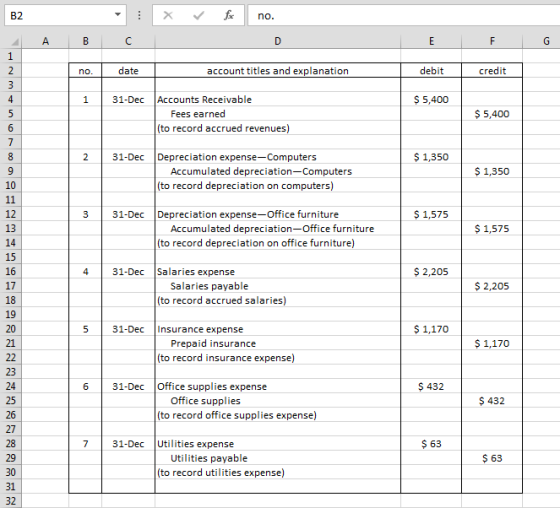Select the 'Office supplies' cell in row 25
Image resolution: width=560 pixels, height=508 pixels.
278,401
